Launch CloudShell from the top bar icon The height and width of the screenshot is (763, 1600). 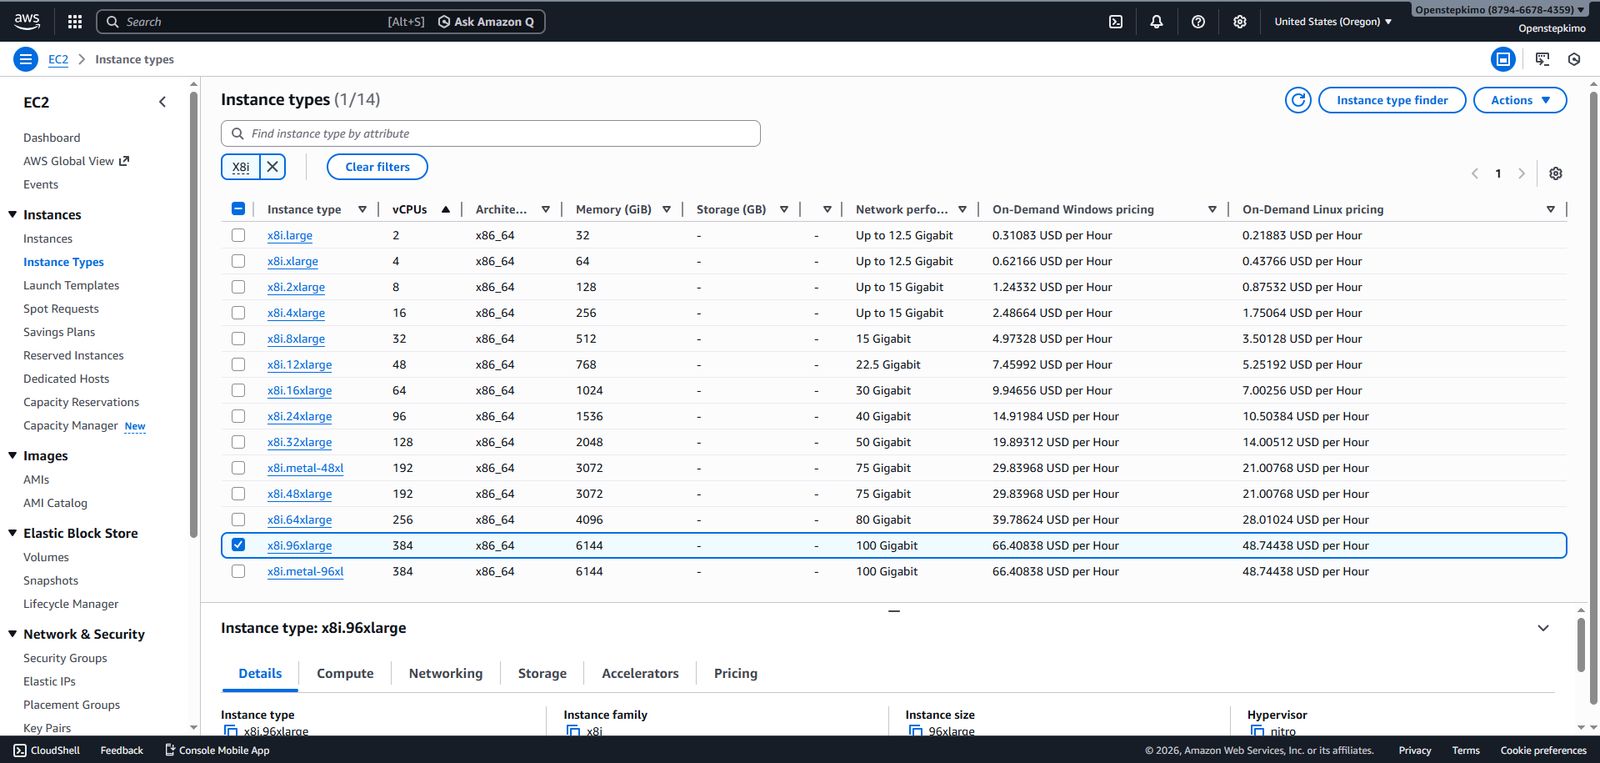click(1116, 21)
